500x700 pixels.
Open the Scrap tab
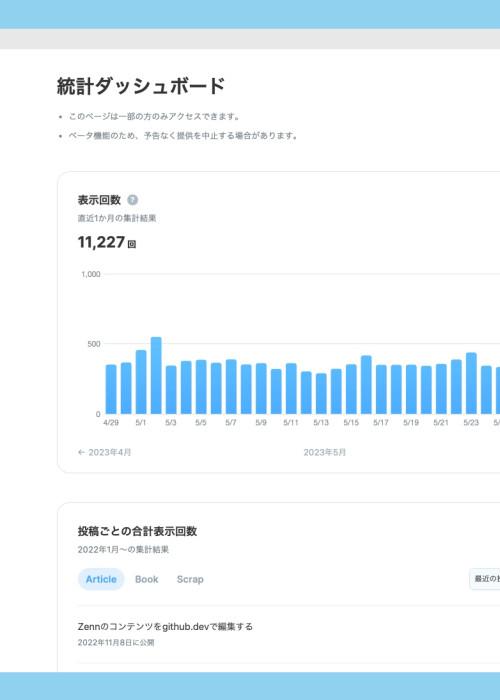click(190, 579)
